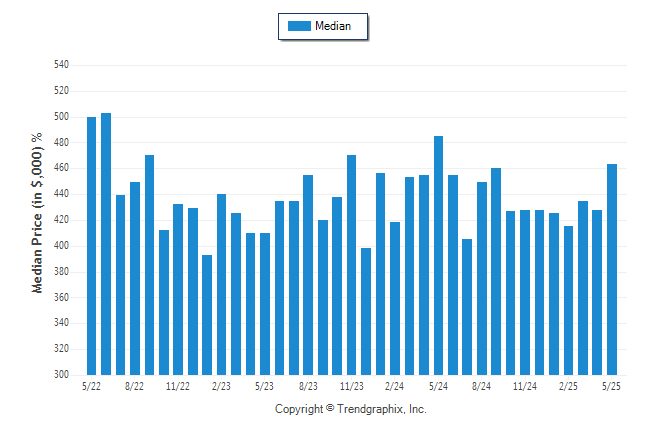
Task: Click the 360 y-axis value
Action: point(61,297)
